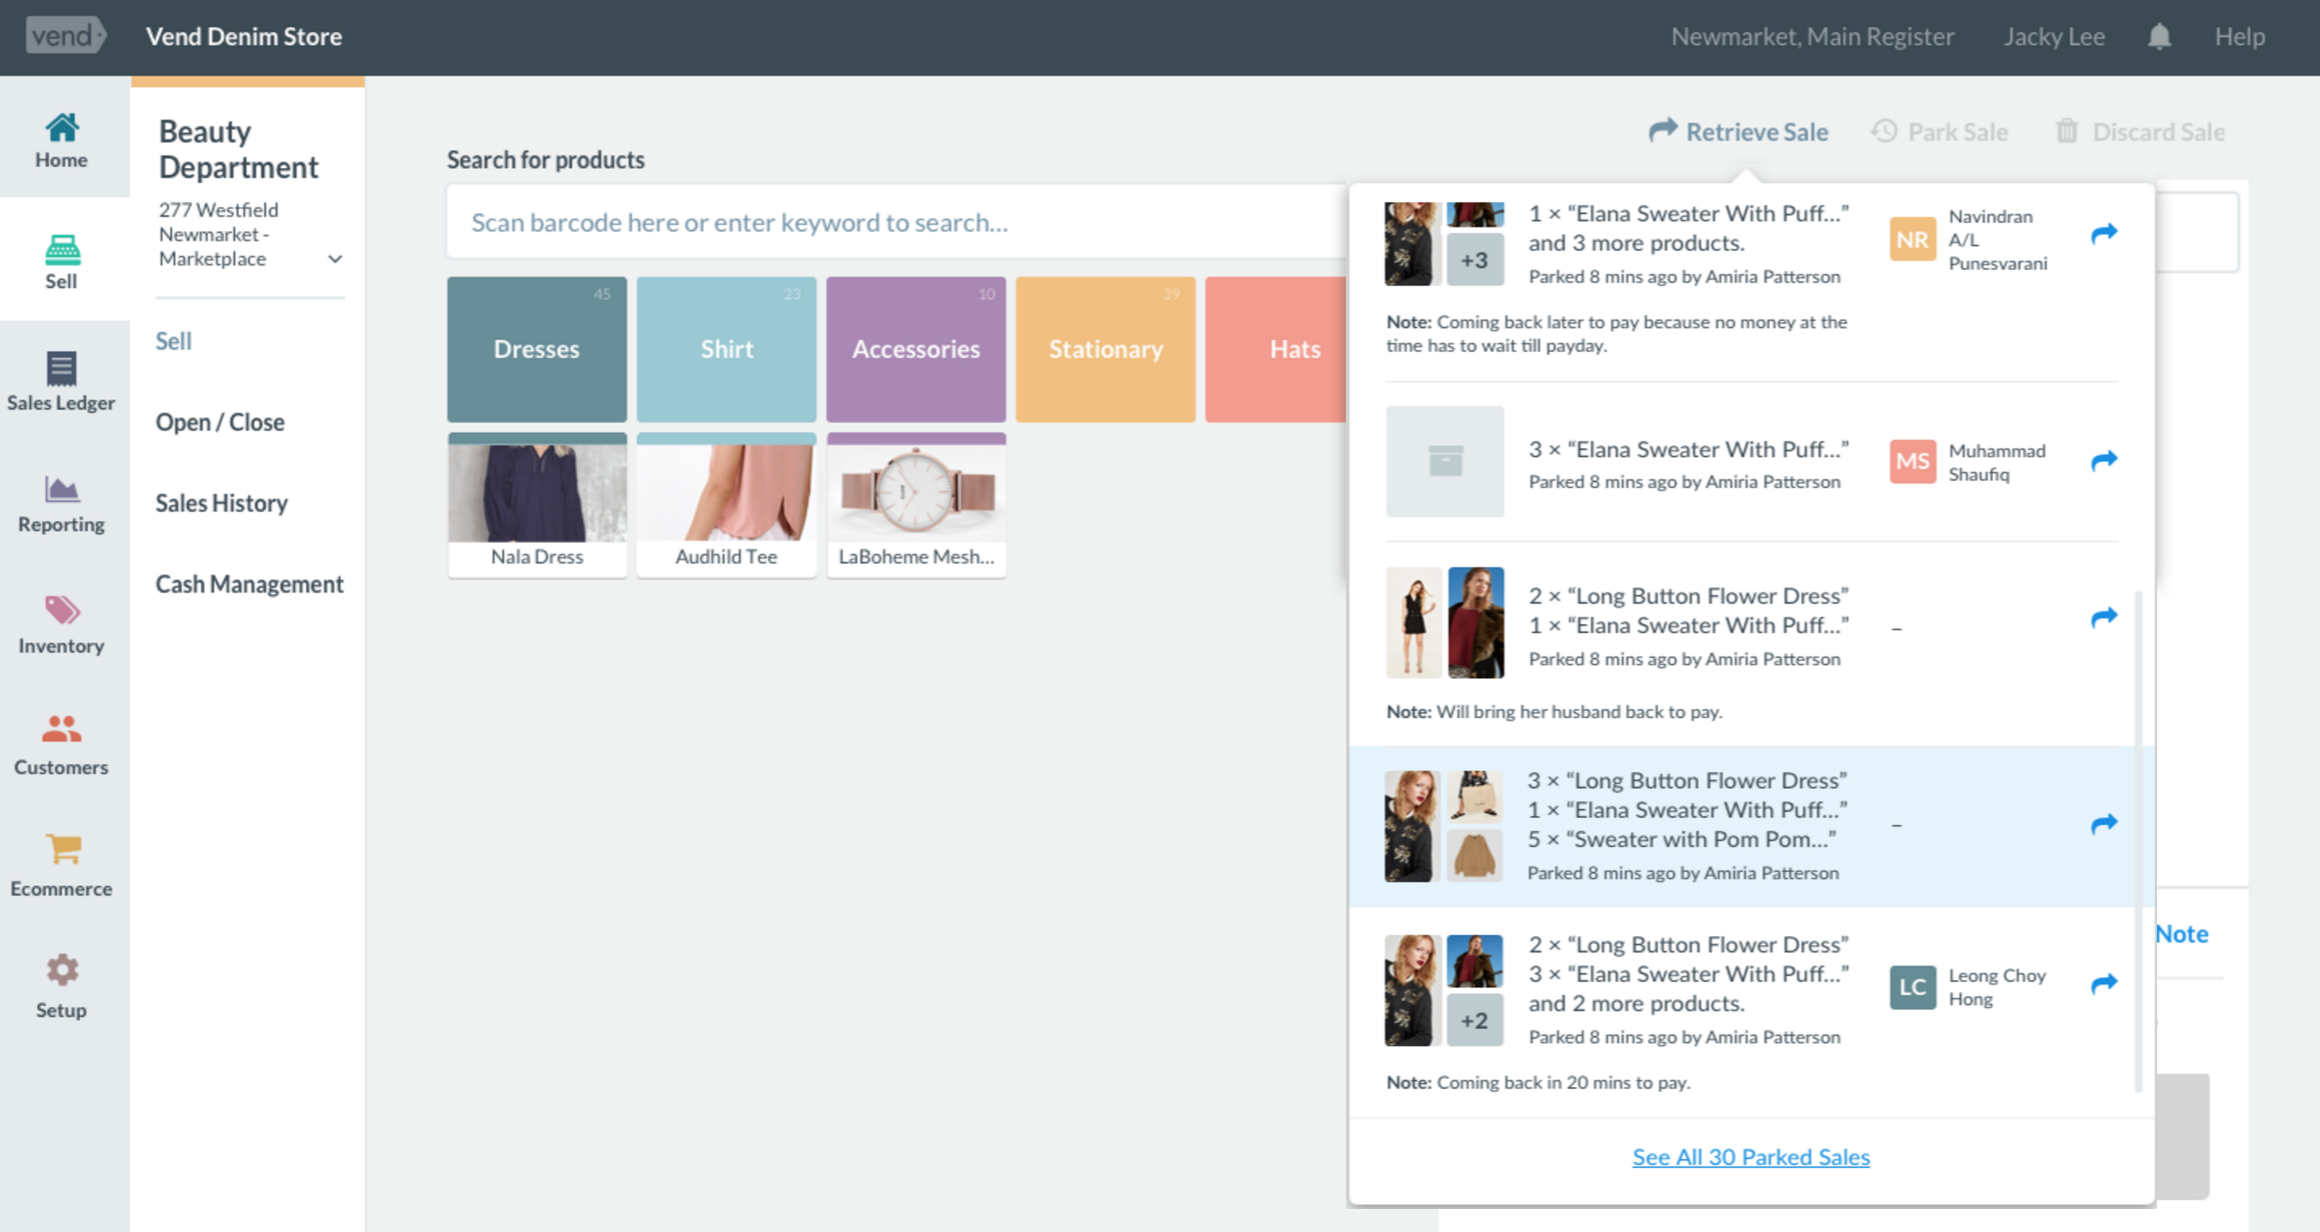The width and height of the screenshot is (2320, 1232).
Task: Click See All 30 Parked Sales link
Action: pyautogui.click(x=1750, y=1157)
